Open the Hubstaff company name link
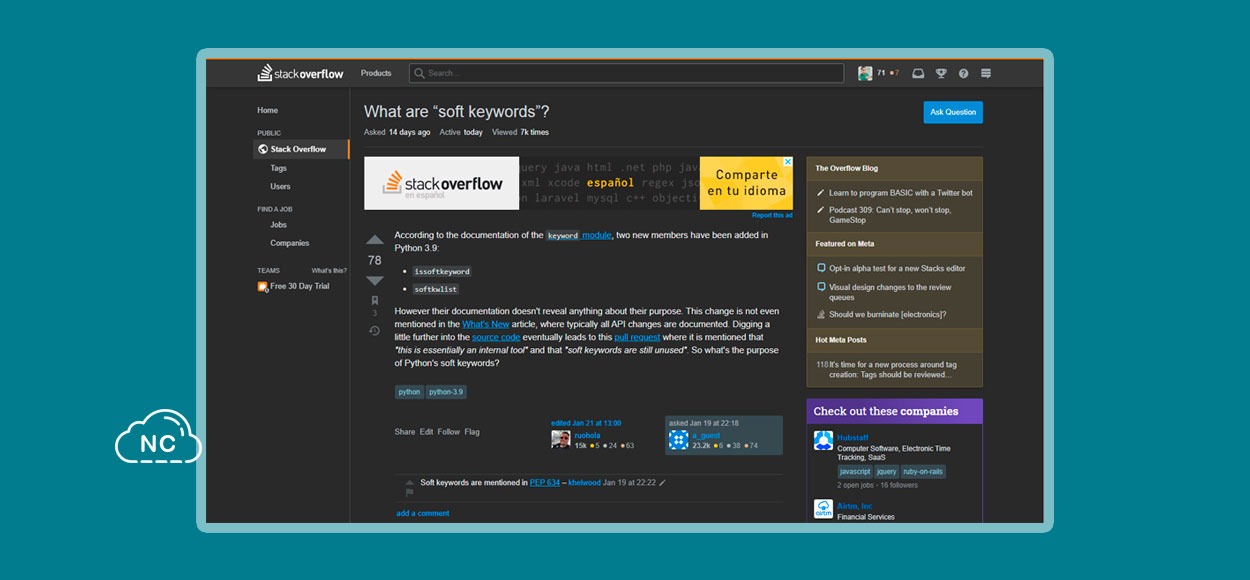1250x580 pixels. click(x=854, y=438)
